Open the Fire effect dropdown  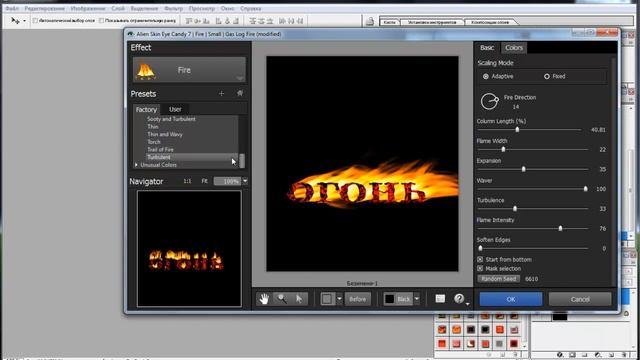coord(240,78)
